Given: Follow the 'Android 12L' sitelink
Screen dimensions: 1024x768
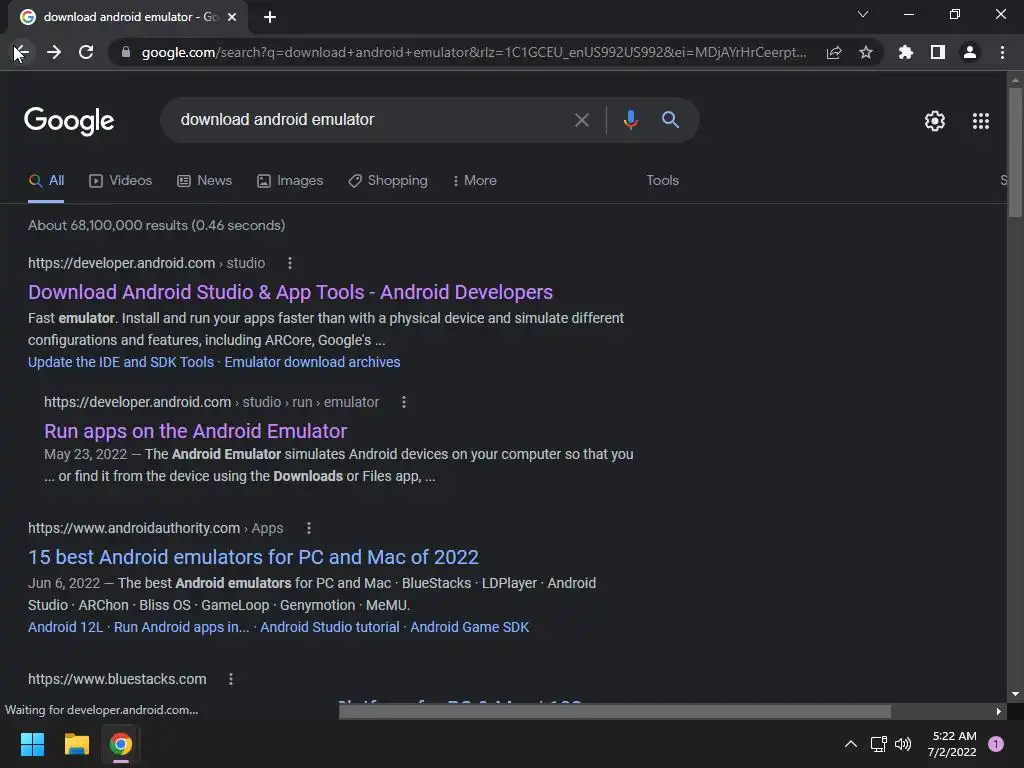Looking at the screenshot, I should pyautogui.click(x=65, y=627).
